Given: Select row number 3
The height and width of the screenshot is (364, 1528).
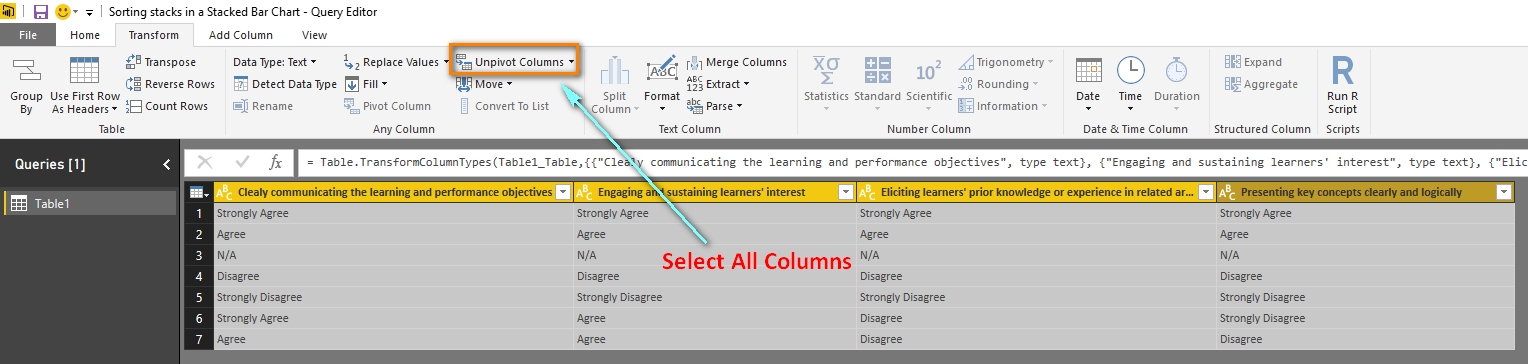Looking at the screenshot, I should pos(199,255).
